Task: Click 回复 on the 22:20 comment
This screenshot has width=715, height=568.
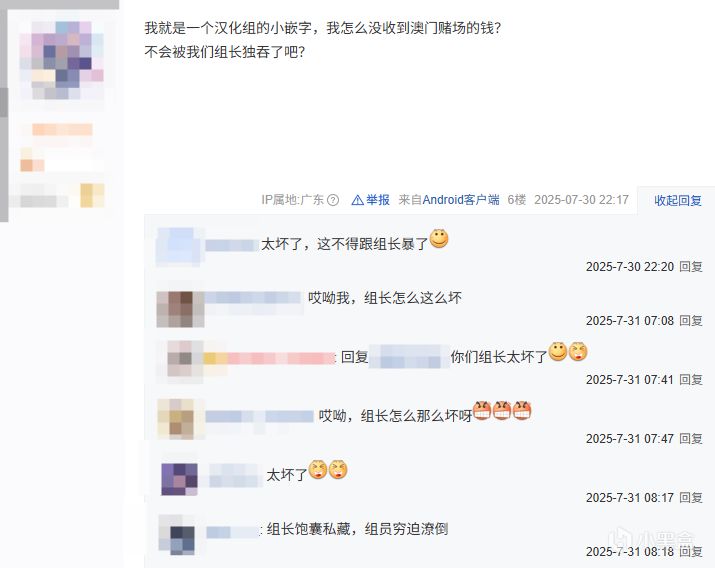Action: point(691,266)
